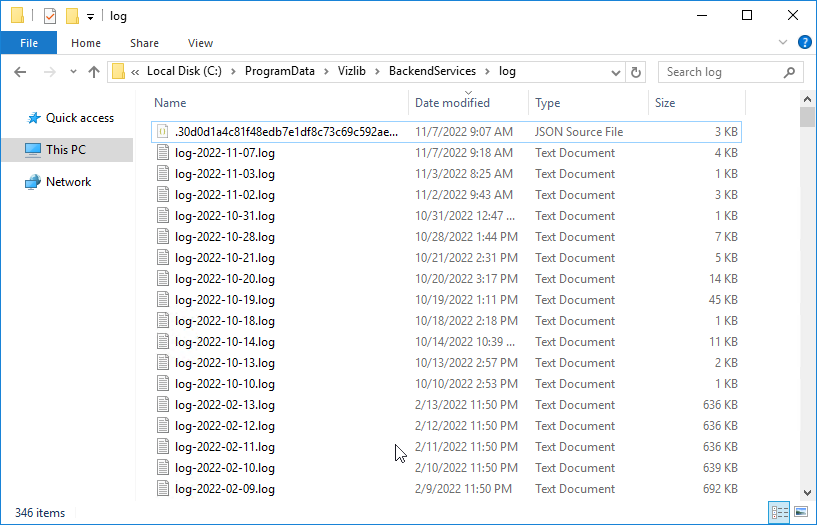The width and height of the screenshot is (817, 525).
Task: Open the Recent locations dropdown arrow
Action: pyautogui.click(x=73, y=72)
